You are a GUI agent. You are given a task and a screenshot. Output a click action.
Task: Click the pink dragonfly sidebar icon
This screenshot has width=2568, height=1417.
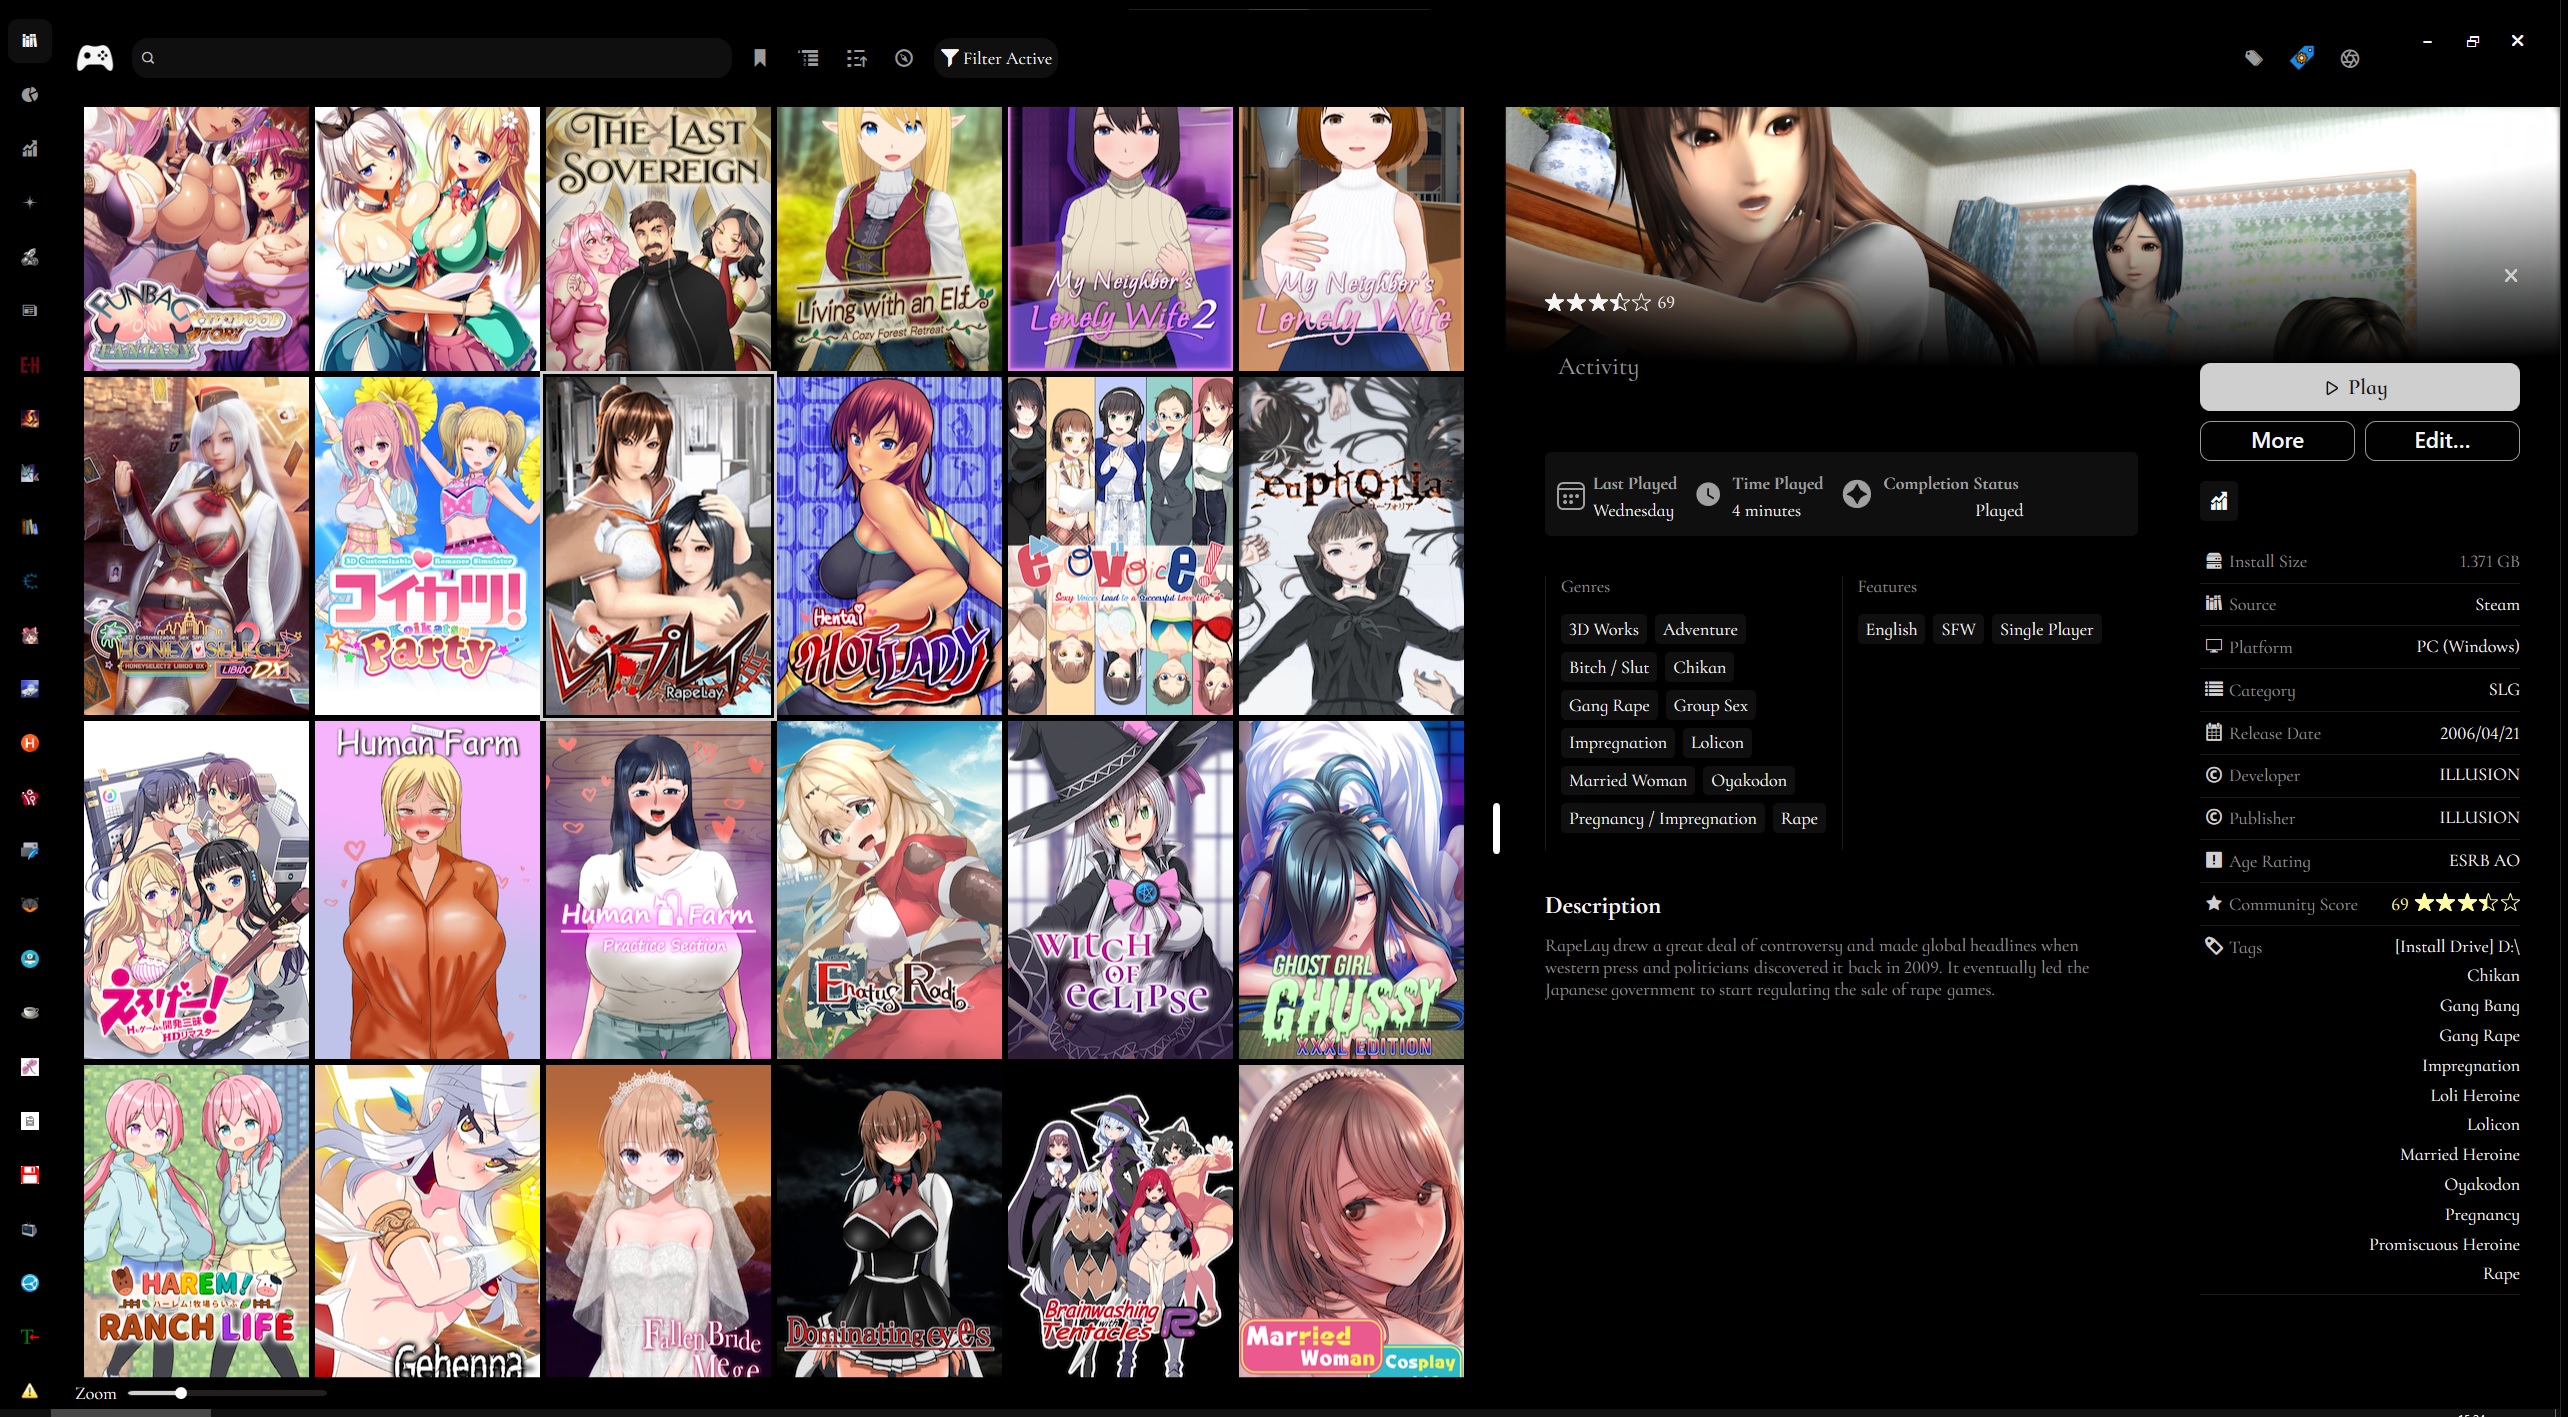click(30, 1067)
